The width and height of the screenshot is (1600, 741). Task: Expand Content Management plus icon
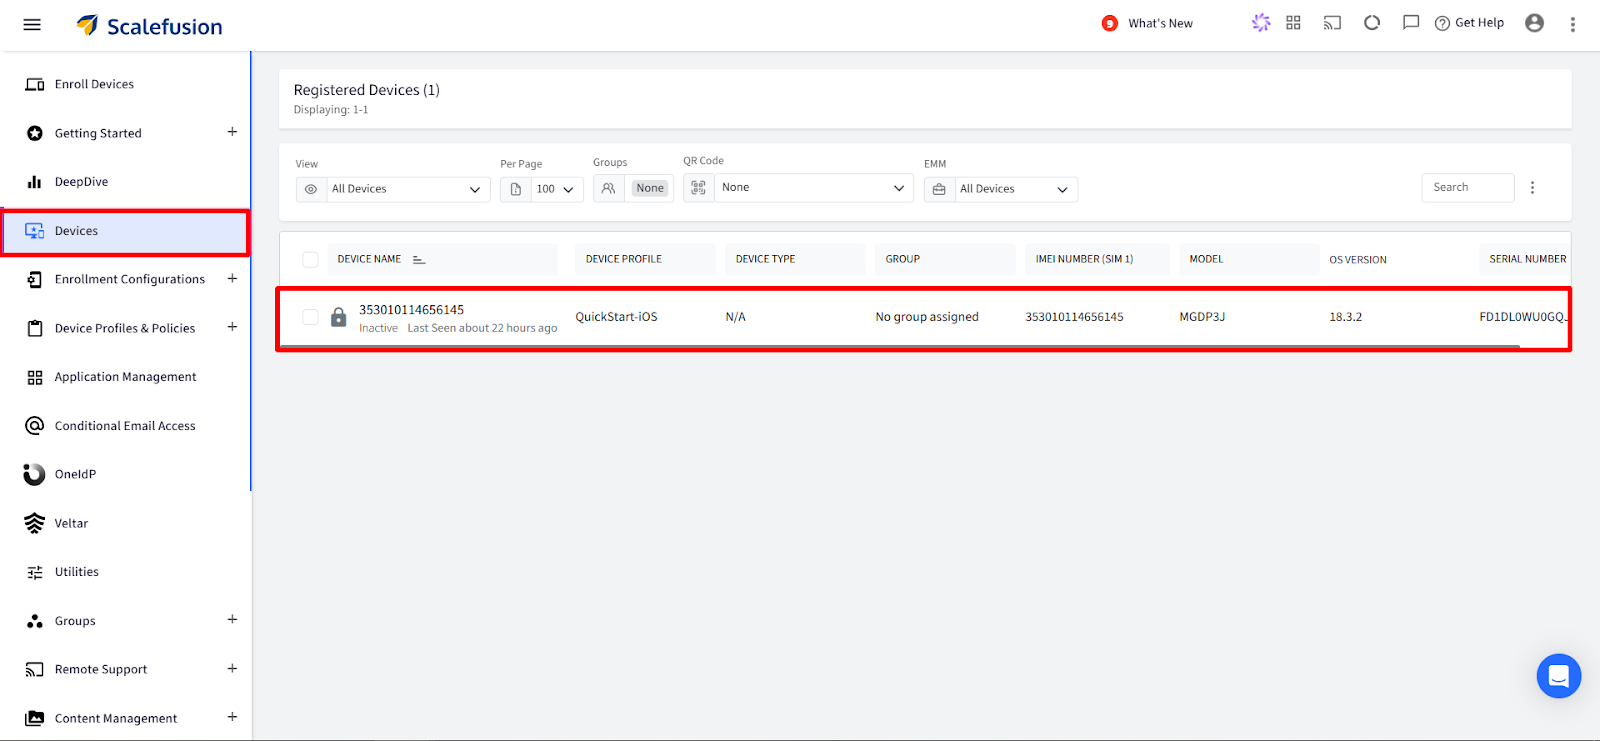[x=232, y=717]
